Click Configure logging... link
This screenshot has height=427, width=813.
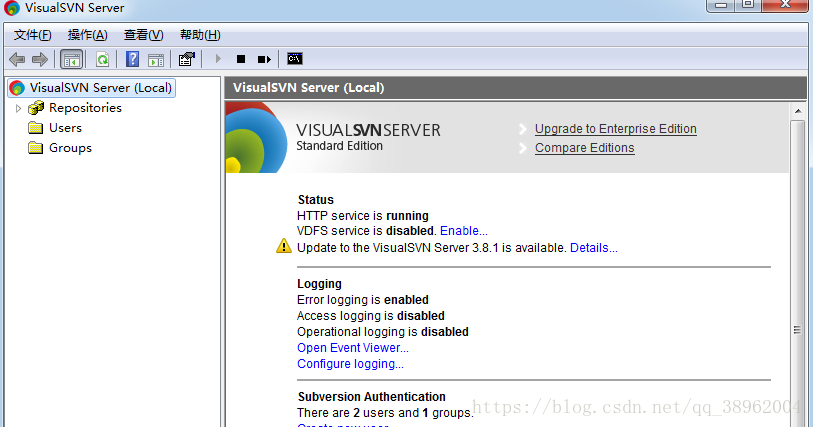pyautogui.click(x=350, y=364)
